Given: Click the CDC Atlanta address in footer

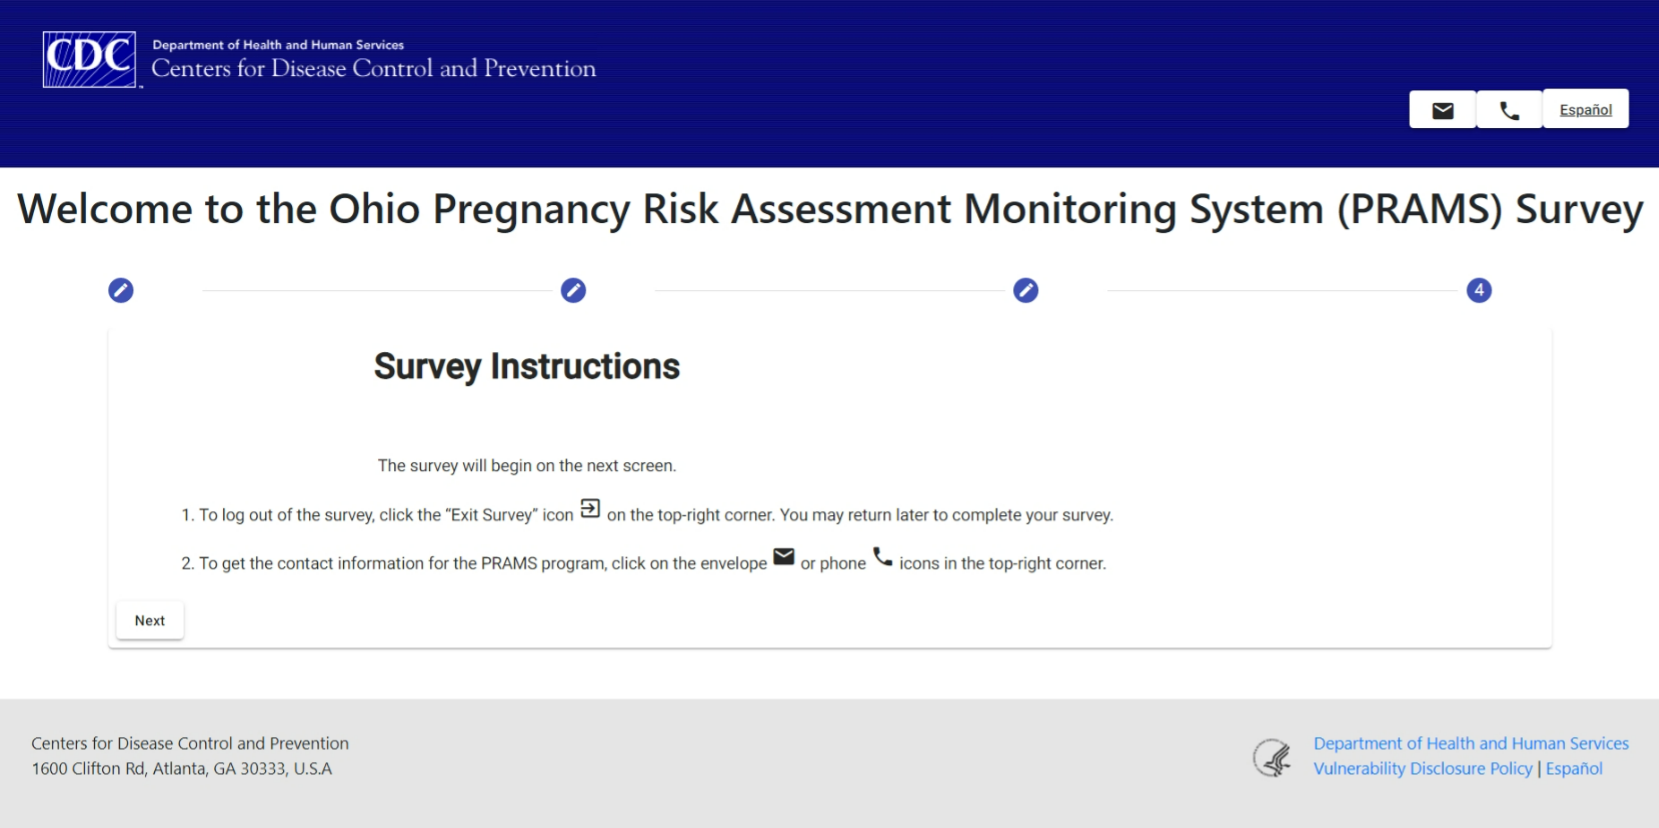Looking at the screenshot, I should (x=181, y=768).
